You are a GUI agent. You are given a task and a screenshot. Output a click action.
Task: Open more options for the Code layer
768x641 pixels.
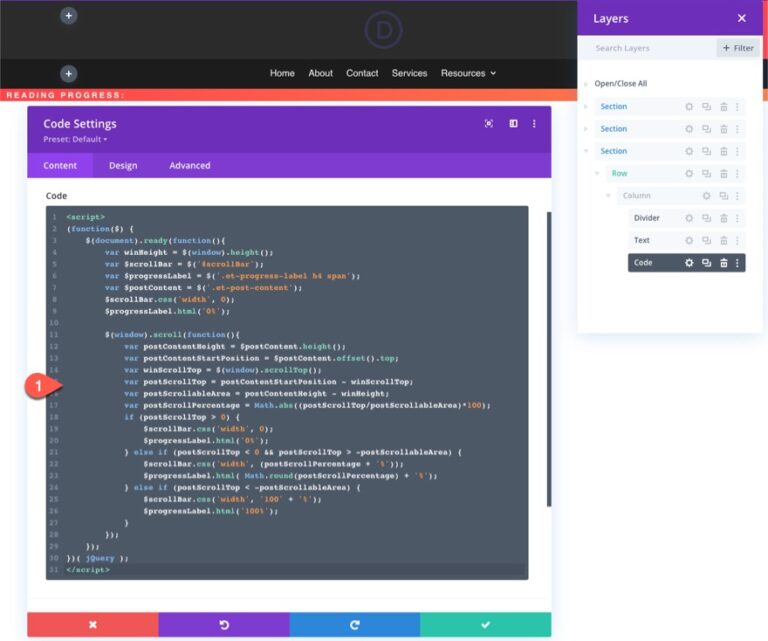[x=738, y=263]
